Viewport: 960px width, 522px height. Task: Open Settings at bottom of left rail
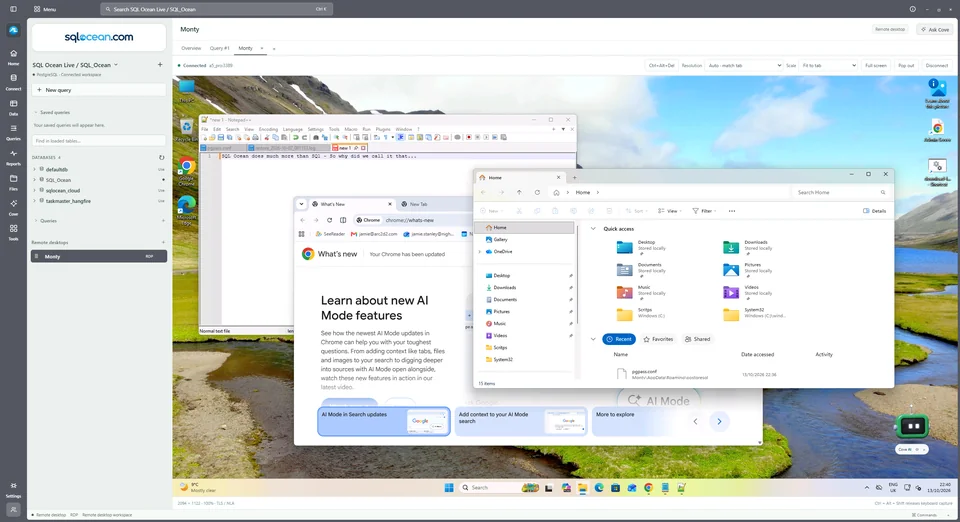click(x=13, y=490)
